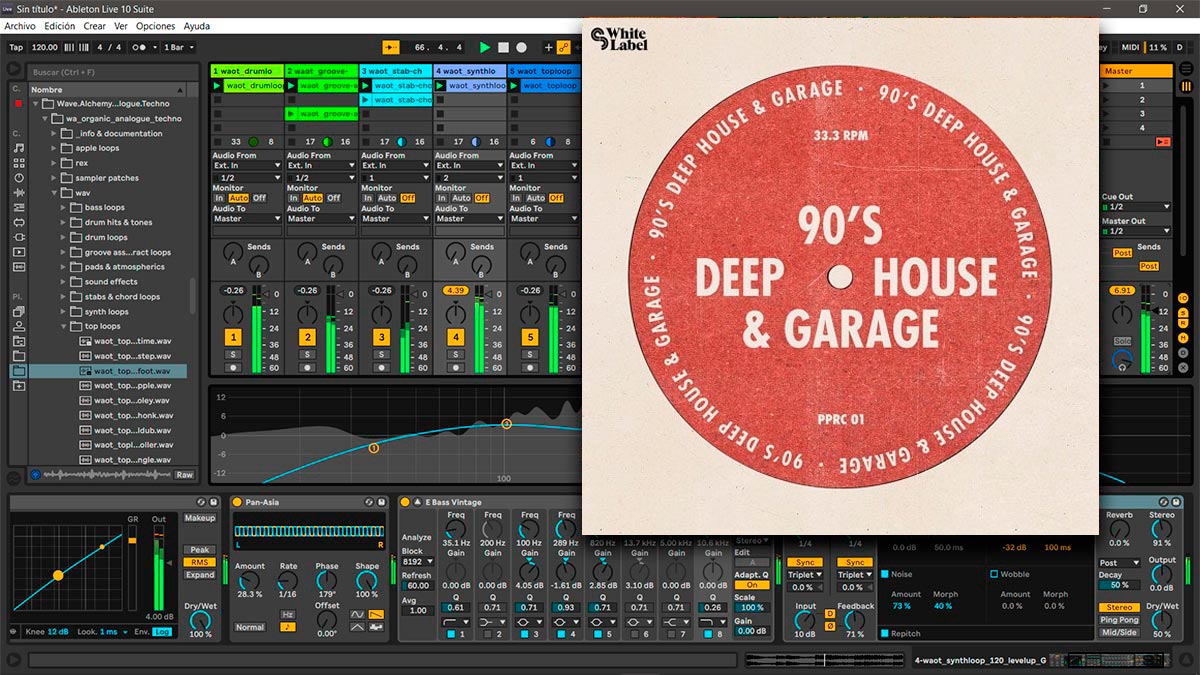Toggle track 1 activator button
This screenshot has height=675, width=1200.
[233, 338]
